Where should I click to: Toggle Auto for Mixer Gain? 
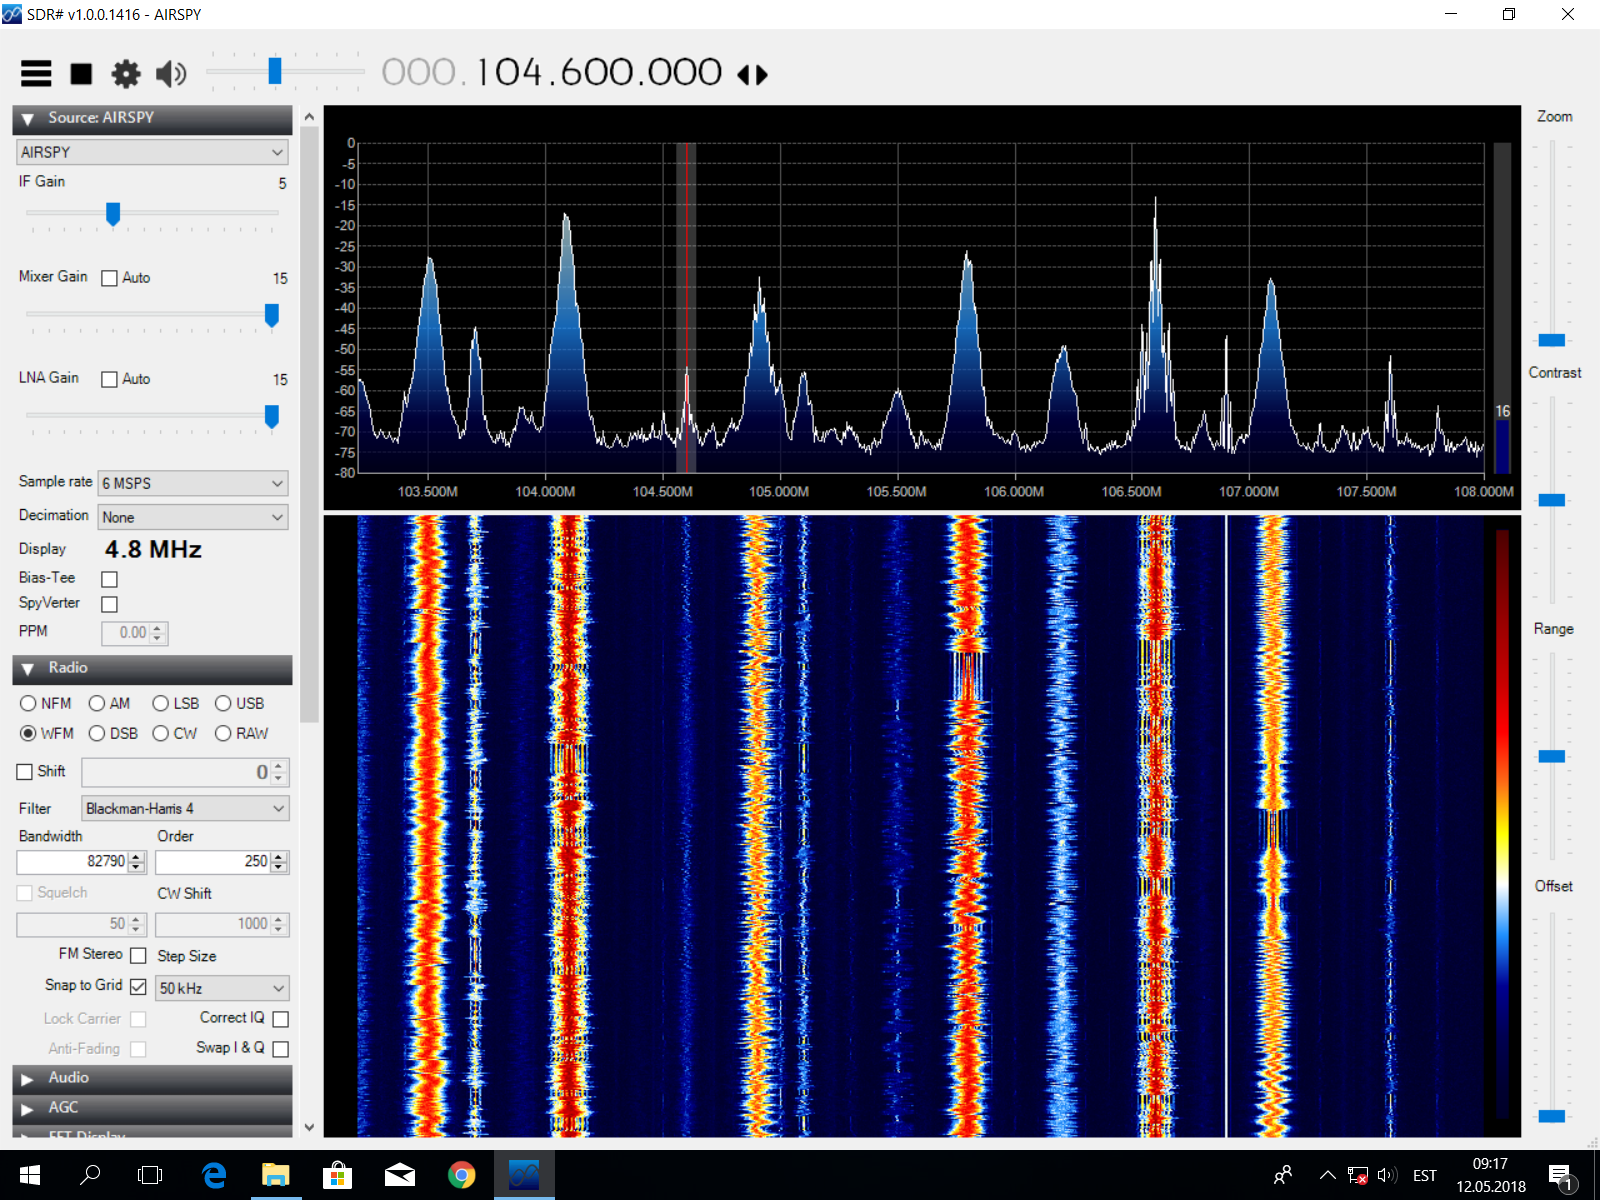click(x=110, y=278)
